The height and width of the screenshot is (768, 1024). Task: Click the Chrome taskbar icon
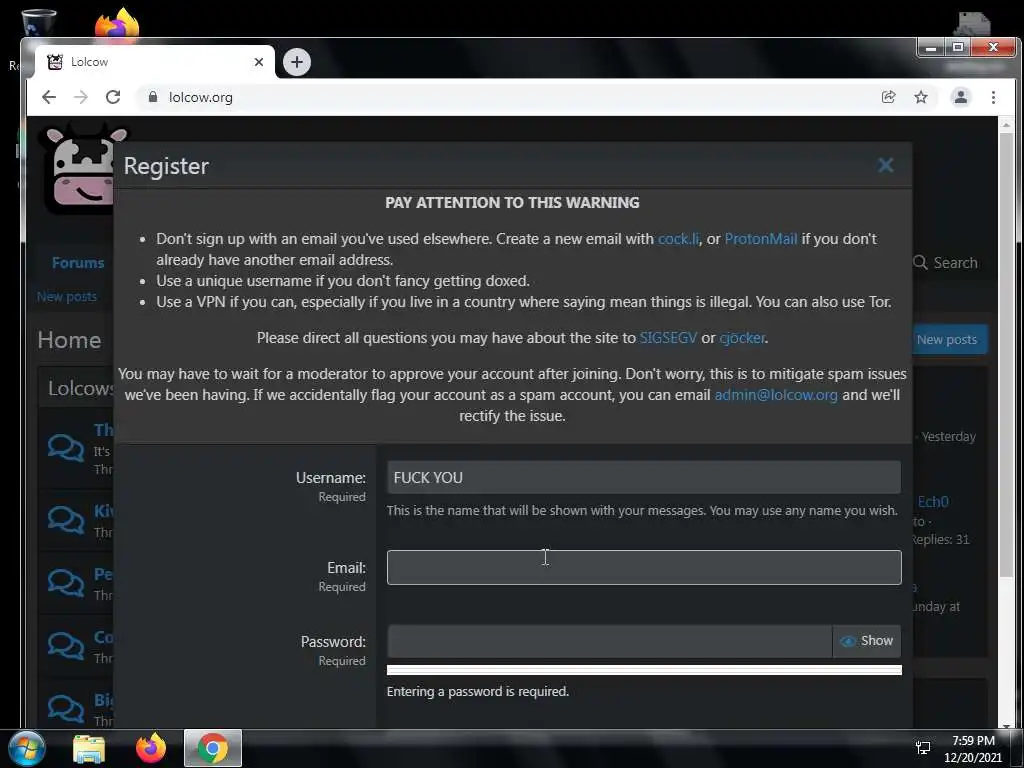[x=213, y=748]
